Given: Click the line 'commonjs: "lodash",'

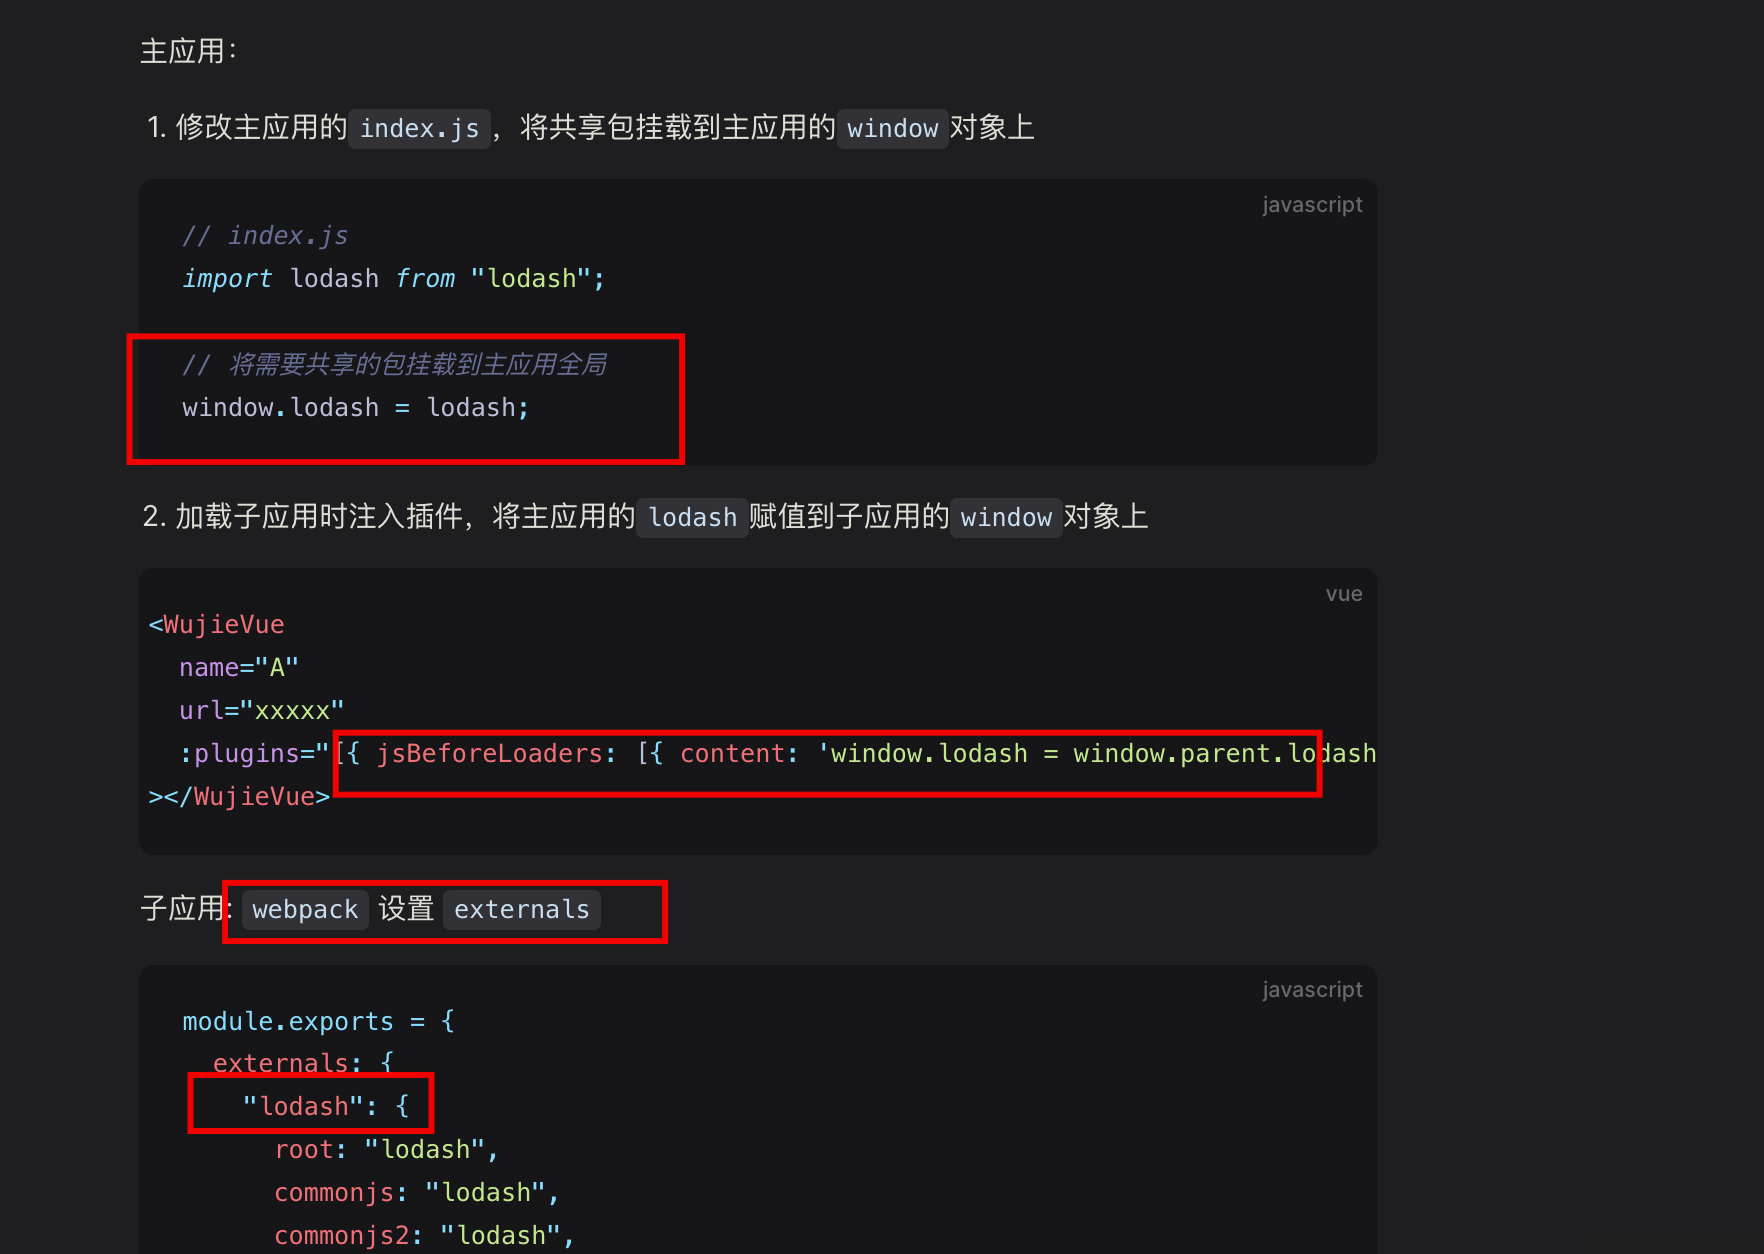Looking at the screenshot, I should click(417, 1193).
